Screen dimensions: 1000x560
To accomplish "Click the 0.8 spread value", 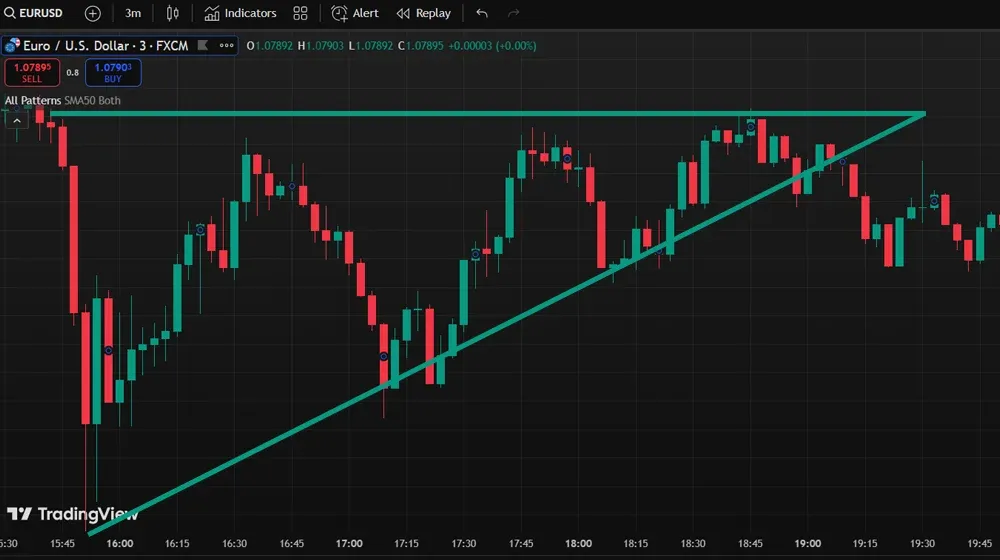I will [73, 73].
